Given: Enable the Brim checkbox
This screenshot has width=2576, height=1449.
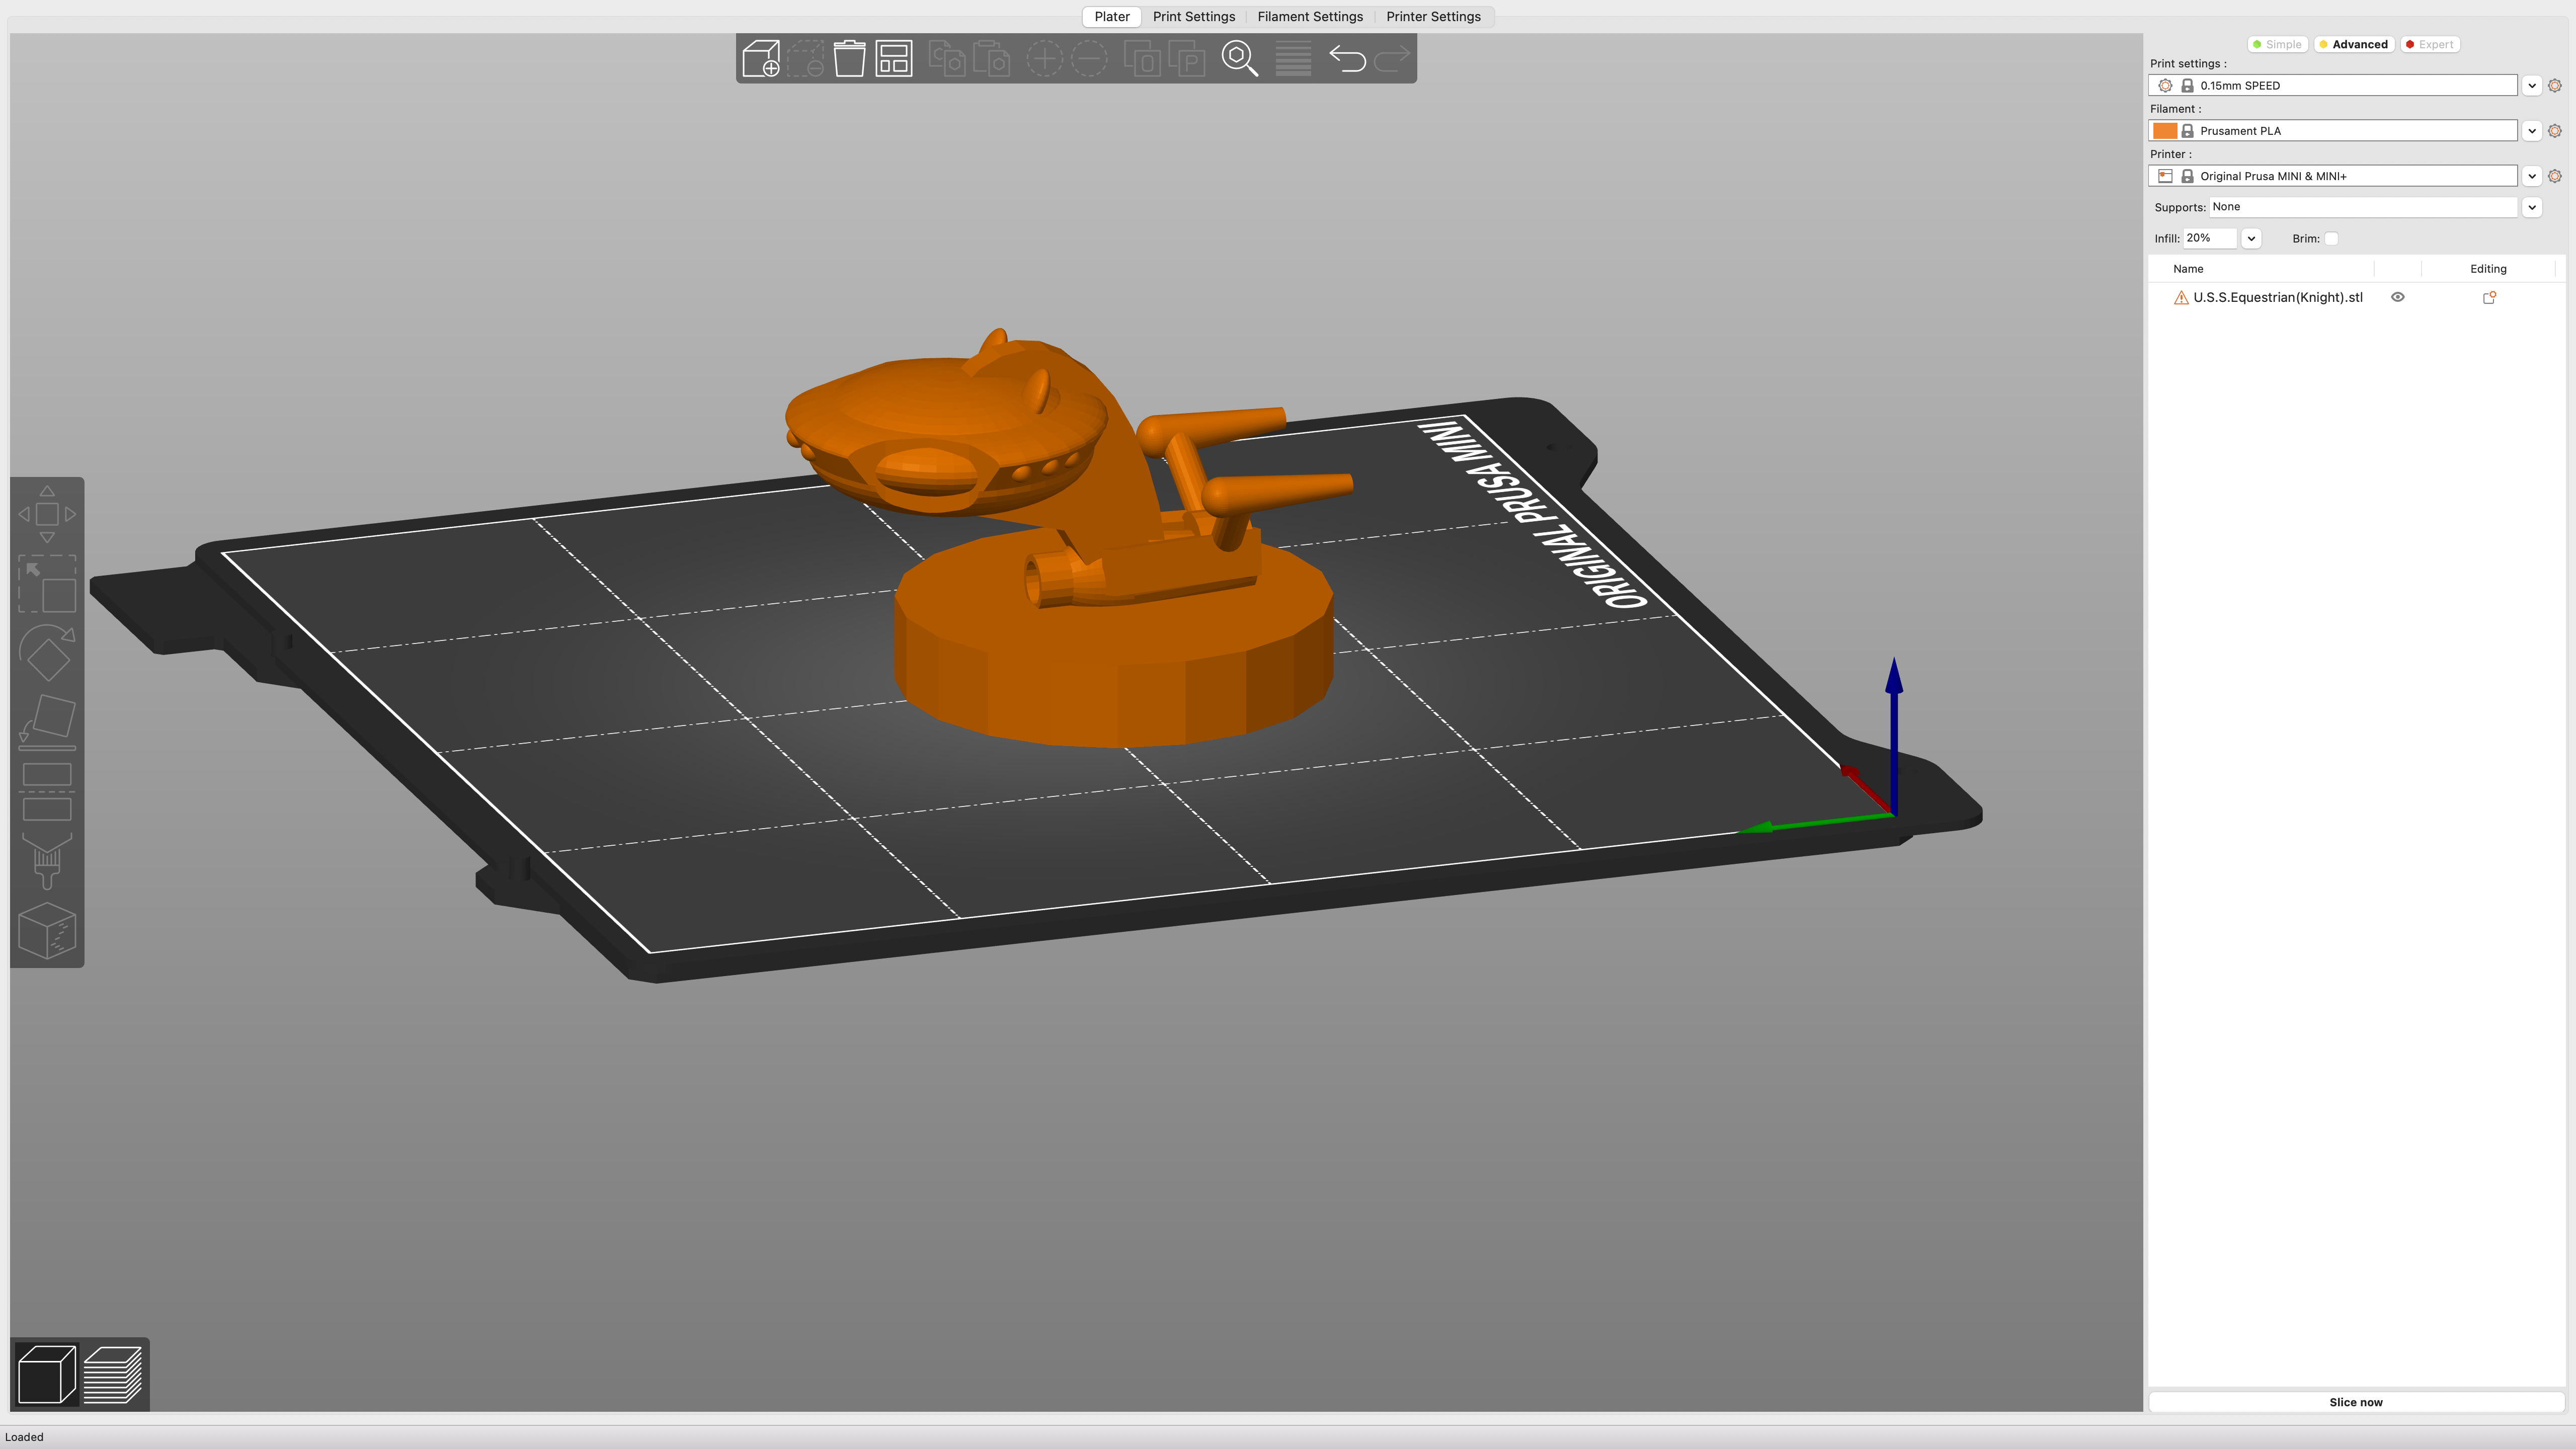Looking at the screenshot, I should coord(2331,239).
